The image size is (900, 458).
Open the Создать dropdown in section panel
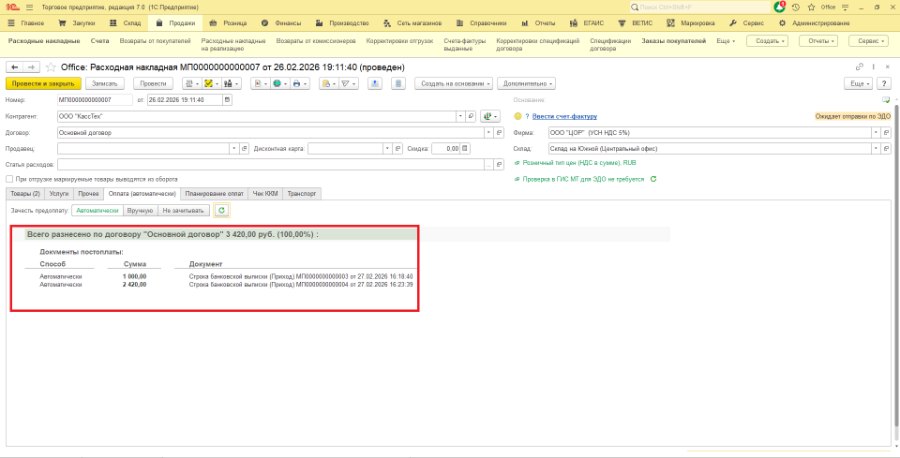point(767,41)
